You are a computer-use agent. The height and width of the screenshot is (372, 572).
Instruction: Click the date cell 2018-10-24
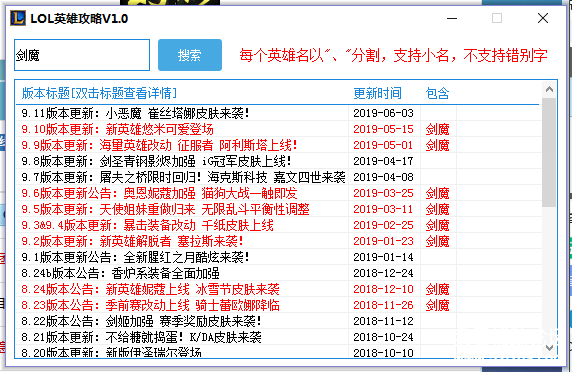click(x=383, y=338)
